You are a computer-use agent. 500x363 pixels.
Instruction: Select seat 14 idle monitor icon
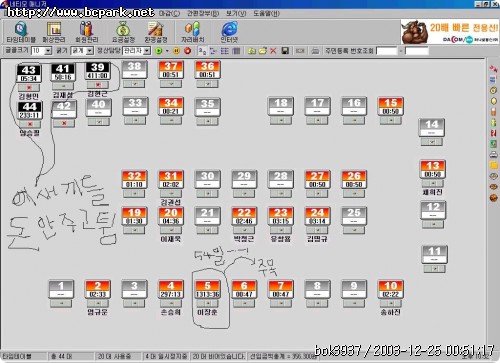432,127
